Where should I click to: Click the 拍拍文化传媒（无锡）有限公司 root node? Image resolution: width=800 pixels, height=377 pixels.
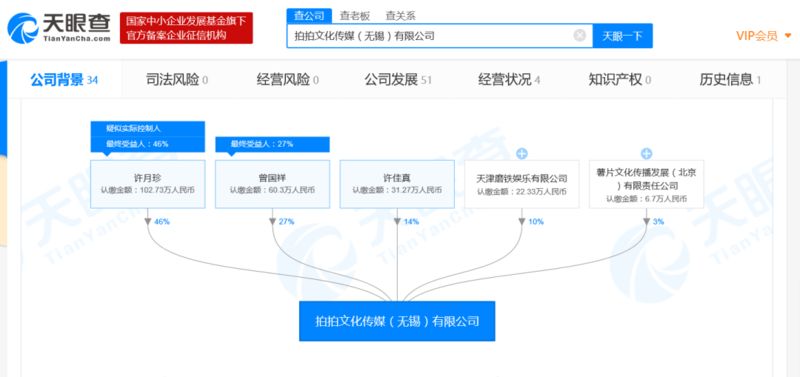point(397,321)
